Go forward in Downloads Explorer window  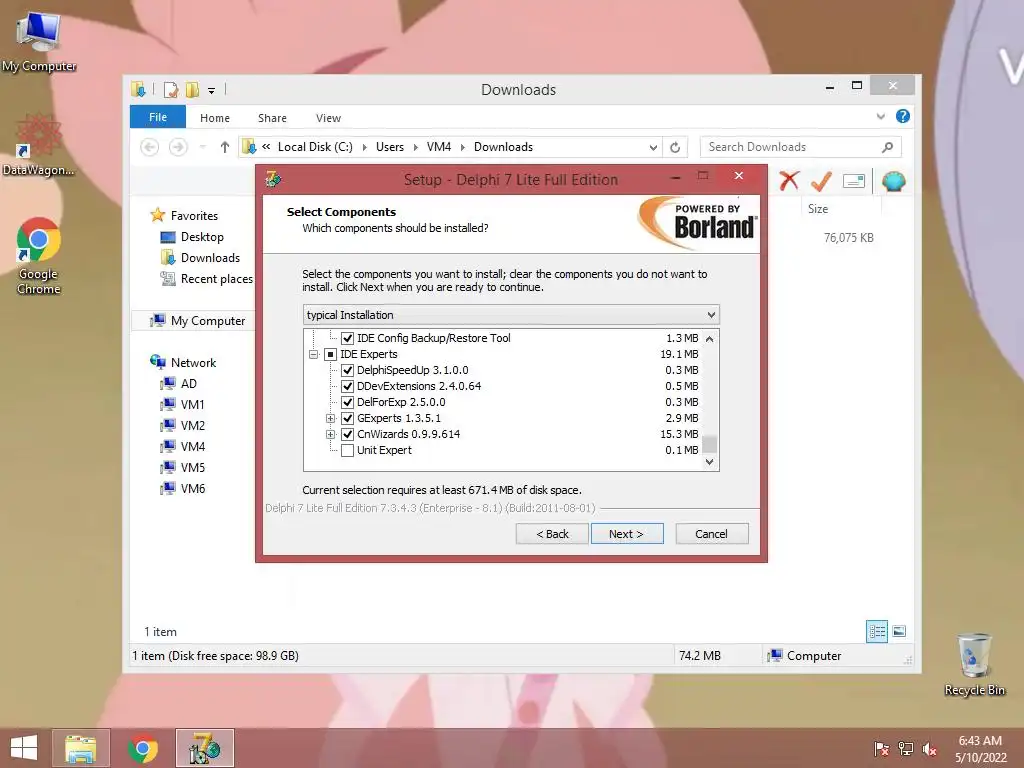178,147
